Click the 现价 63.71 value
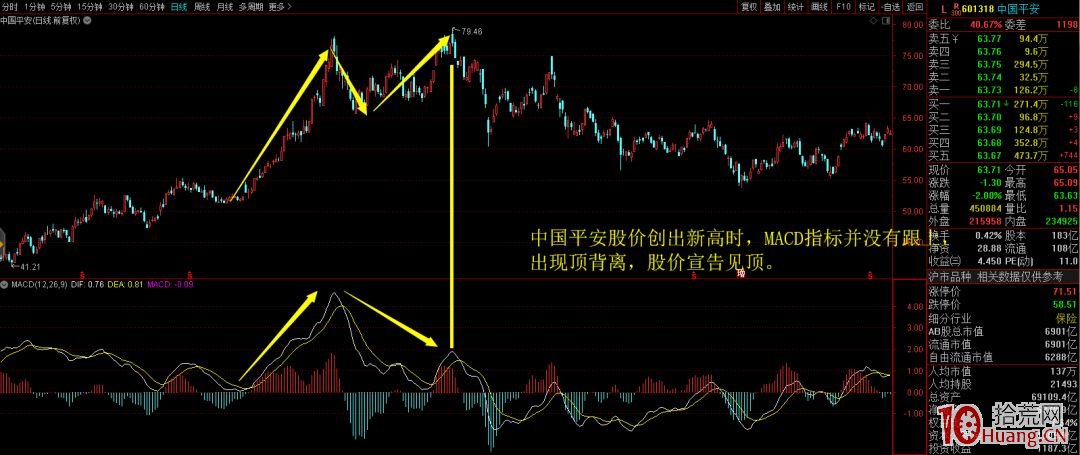1080x455 pixels. pyautogui.click(x=988, y=169)
